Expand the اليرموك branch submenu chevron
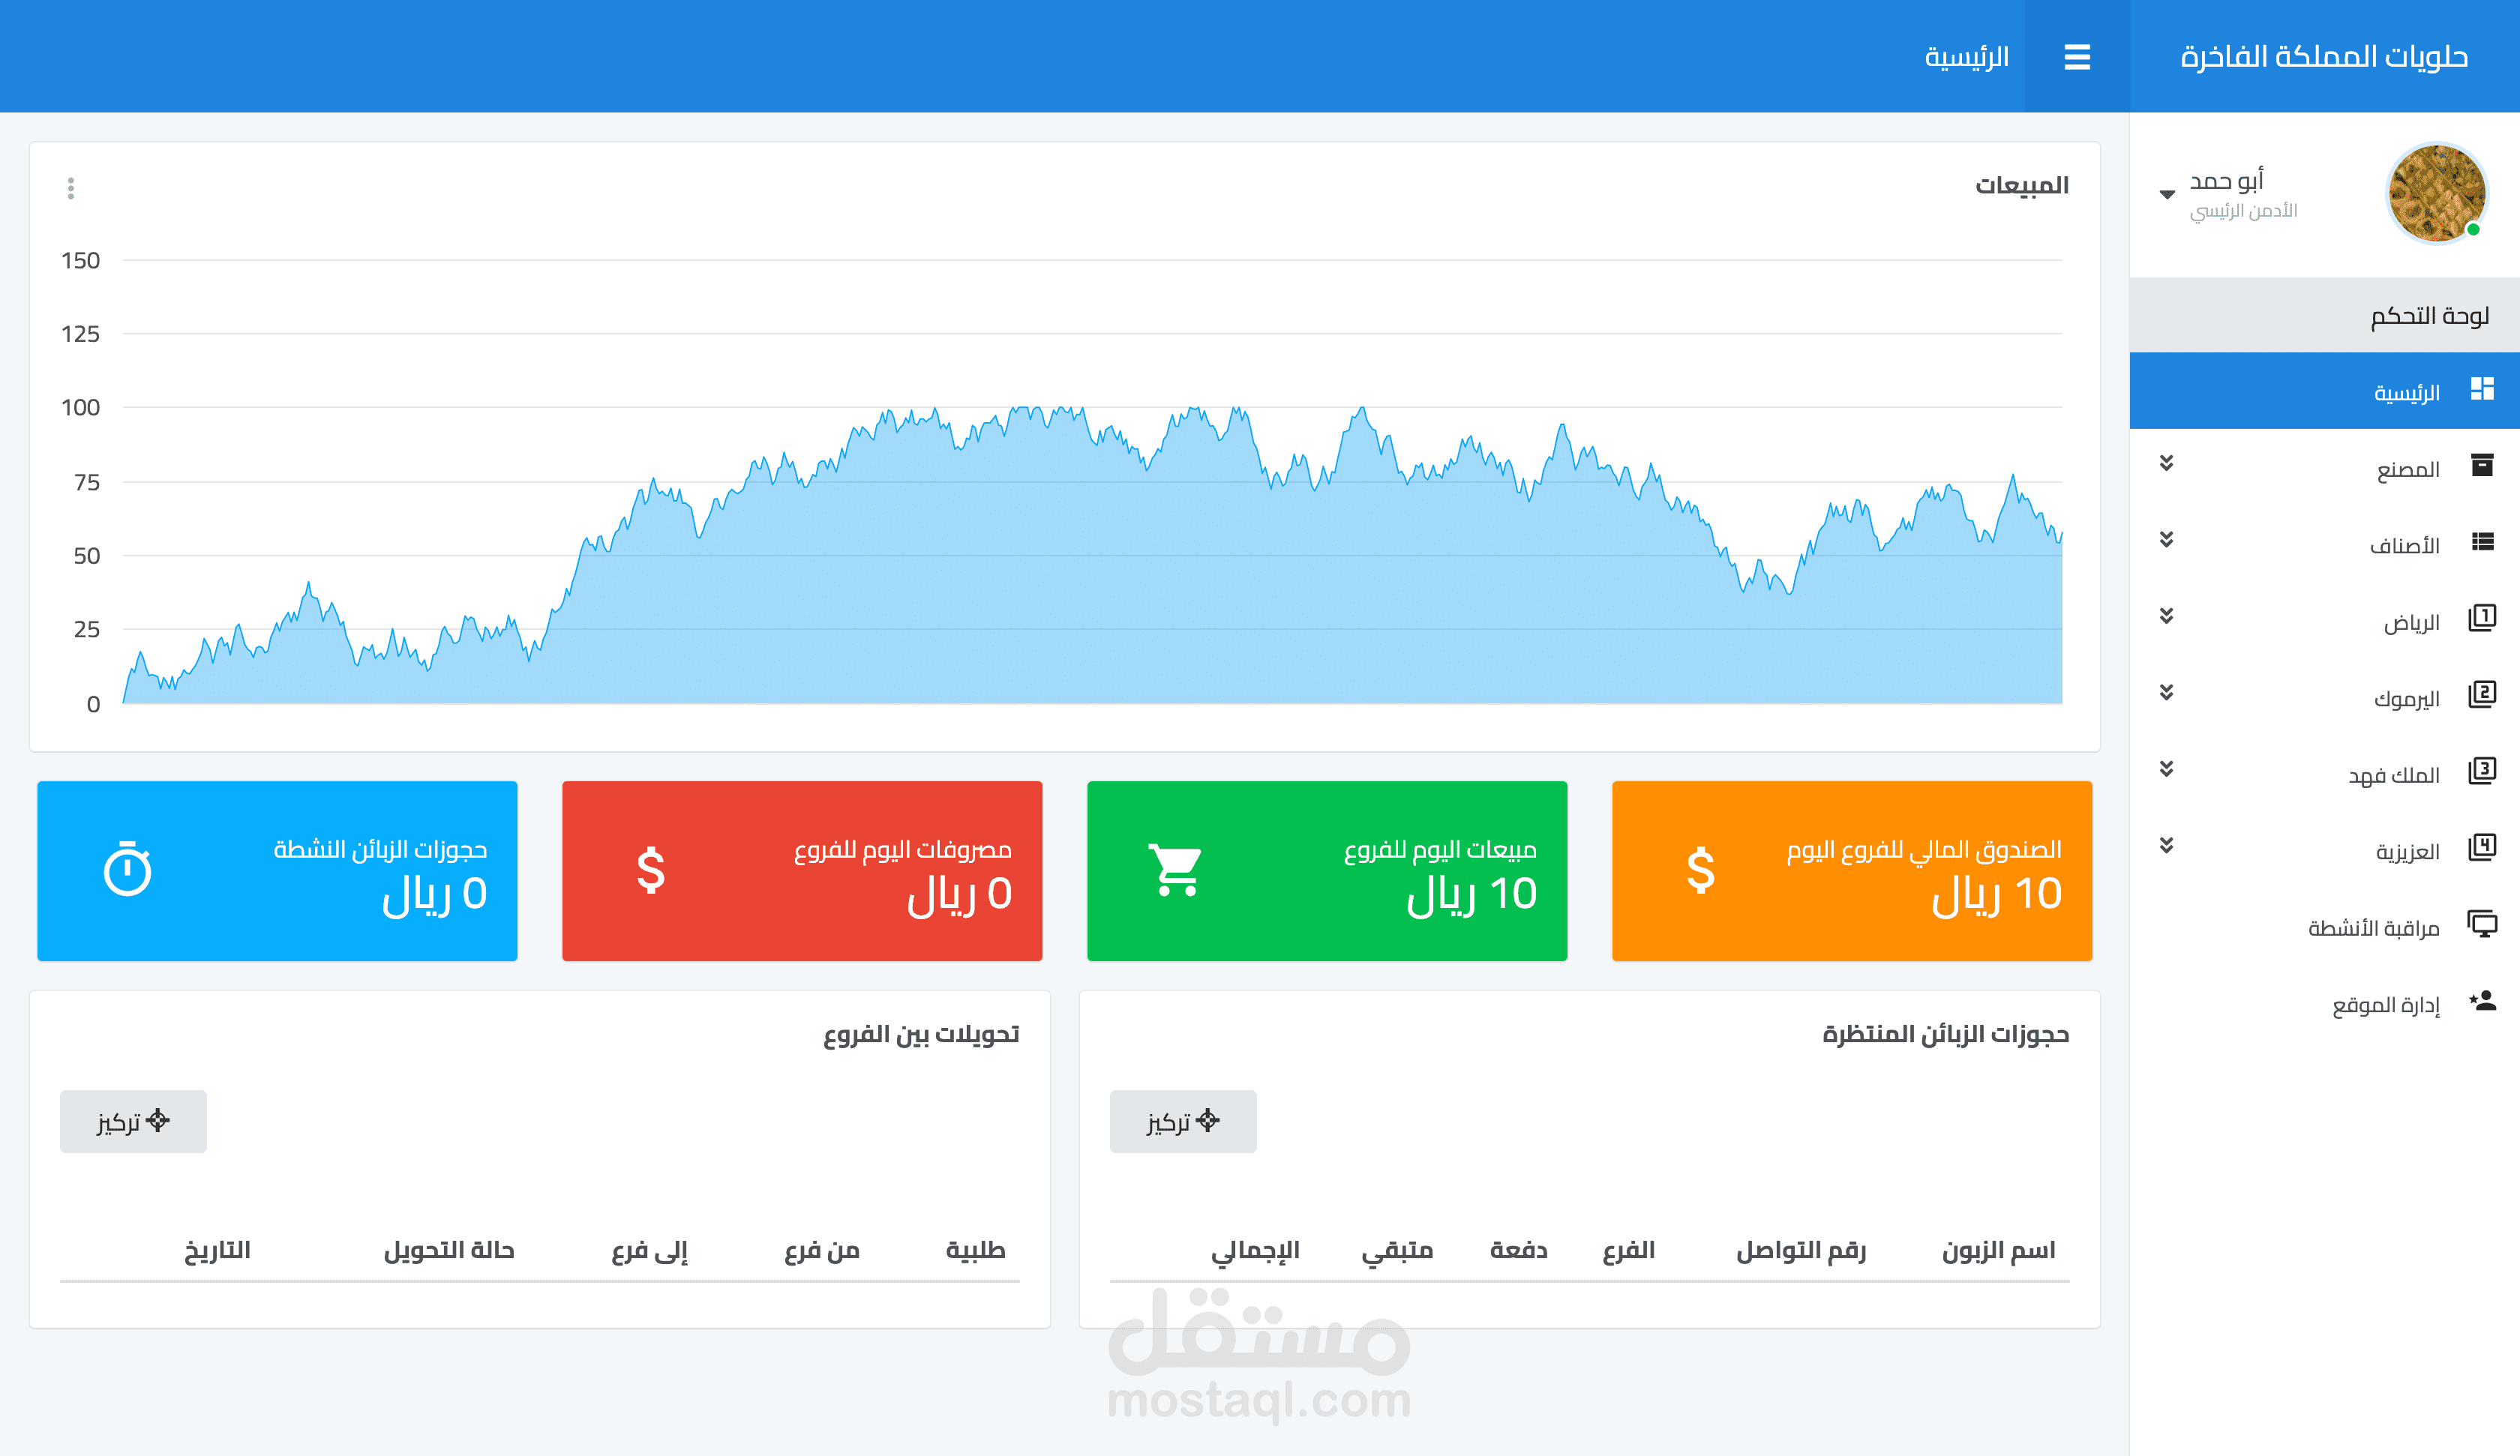2520x1456 pixels. pyautogui.click(x=2166, y=692)
